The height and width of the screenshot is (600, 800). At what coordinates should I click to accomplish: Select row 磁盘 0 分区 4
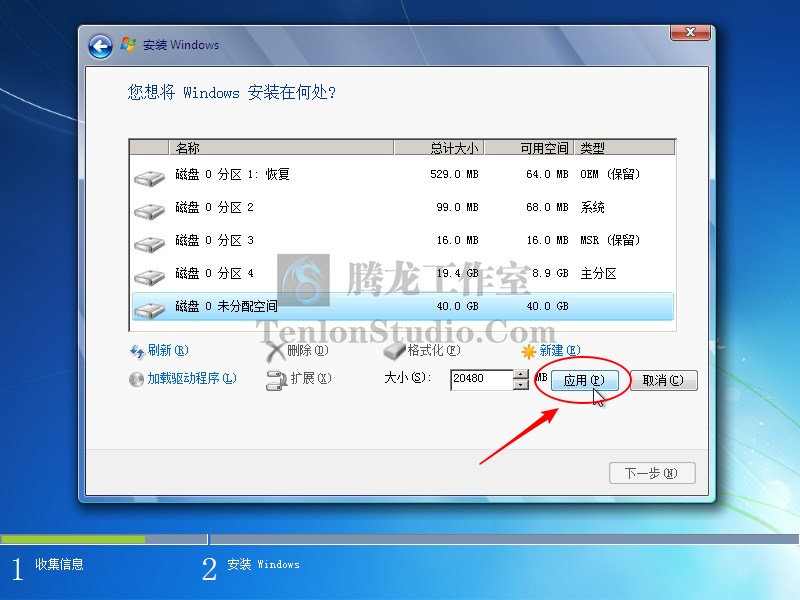tap(403, 273)
